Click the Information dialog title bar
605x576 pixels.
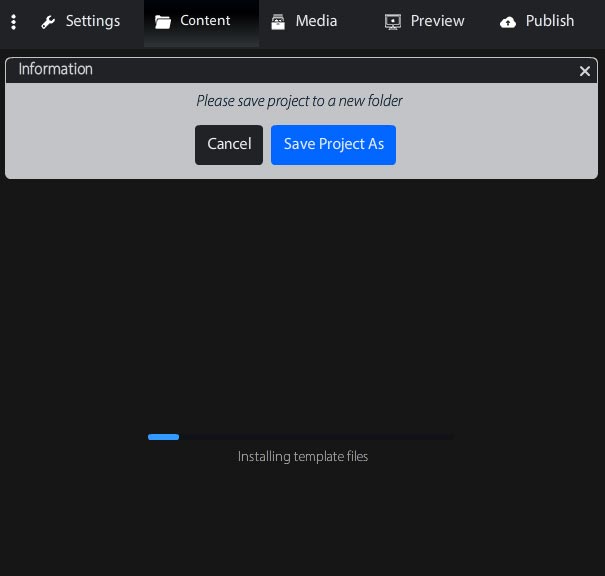click(x=300, y=70)
